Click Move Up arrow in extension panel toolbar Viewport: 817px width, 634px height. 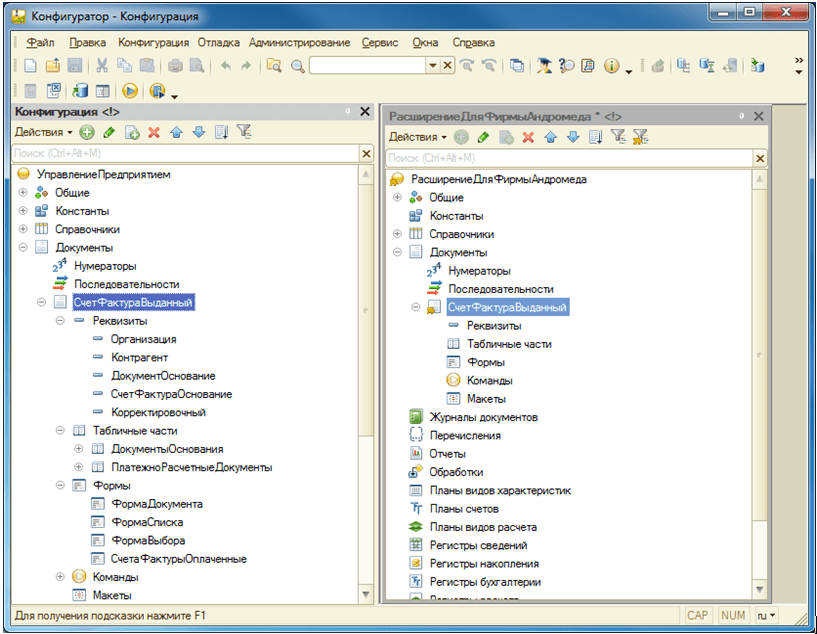(550, 137)
